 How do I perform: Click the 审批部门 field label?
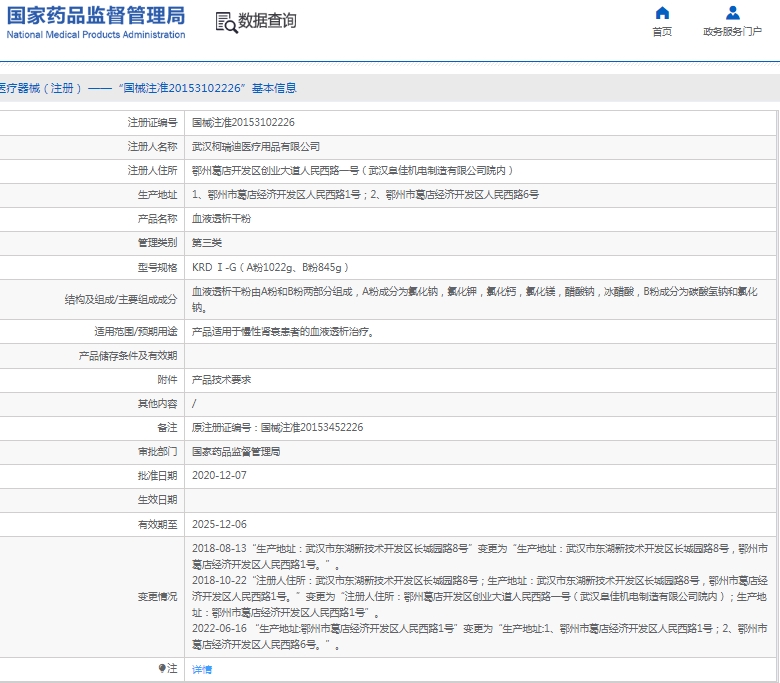[157, 452]
